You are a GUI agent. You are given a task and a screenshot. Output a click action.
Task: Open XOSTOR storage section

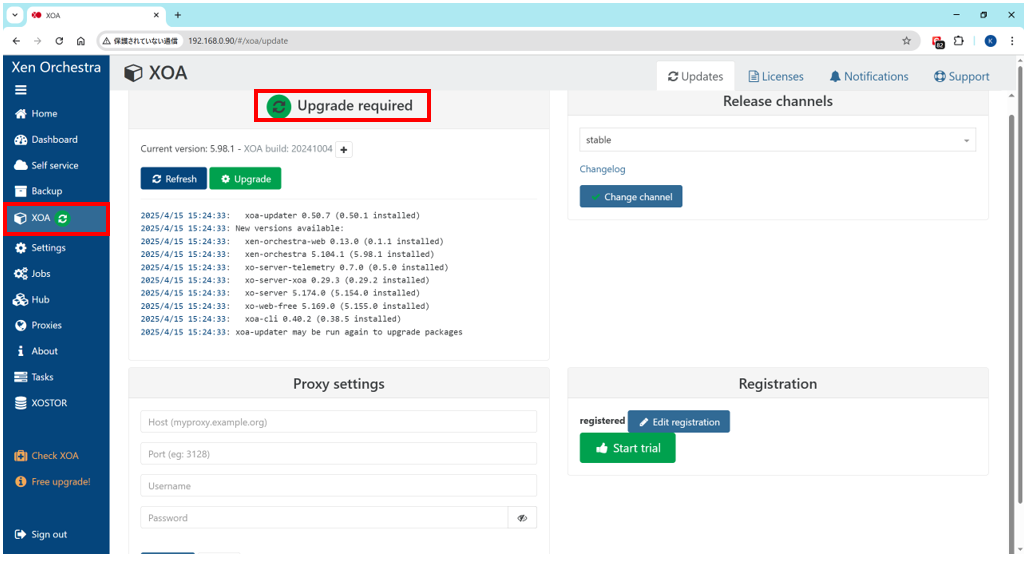pos(48,403)
